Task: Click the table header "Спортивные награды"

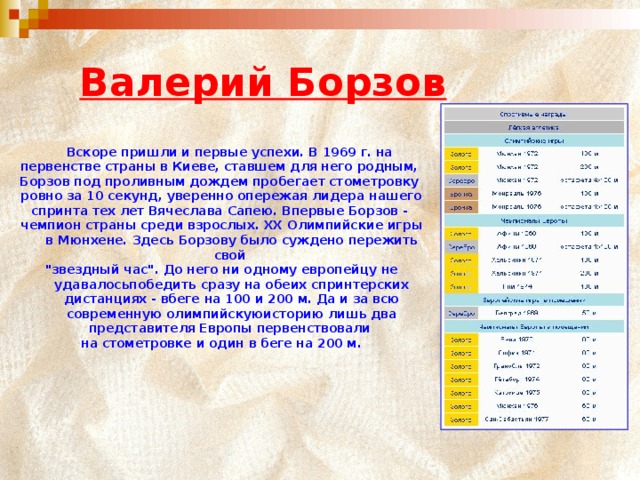Action: click(534, 114)
